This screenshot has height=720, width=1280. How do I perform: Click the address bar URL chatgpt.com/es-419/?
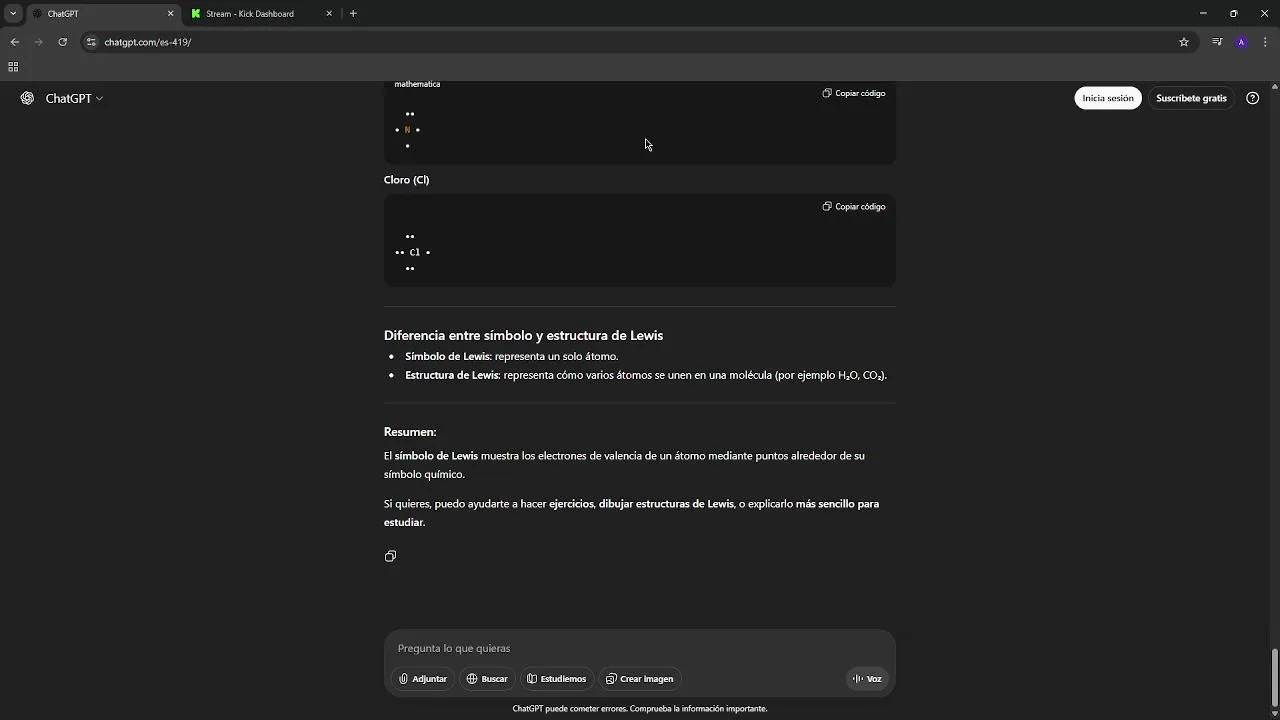(x=148, y=42)
